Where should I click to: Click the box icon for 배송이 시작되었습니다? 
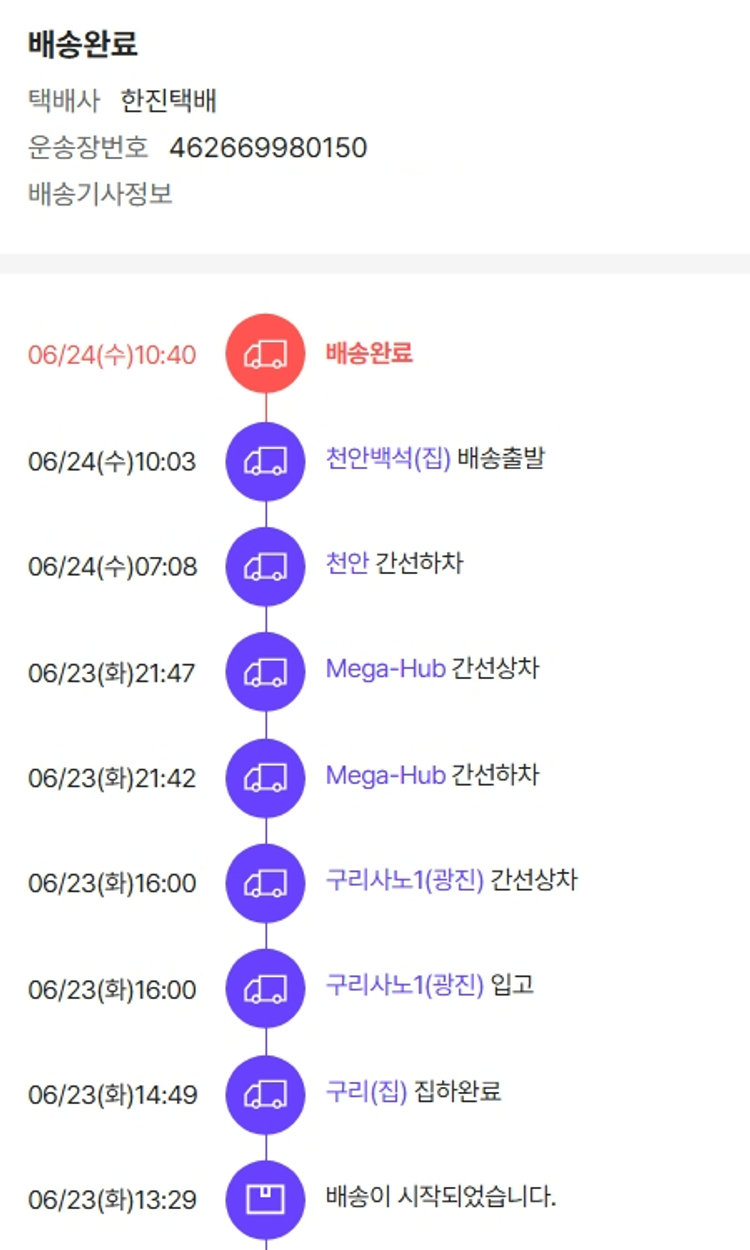tap(266, 1199)
